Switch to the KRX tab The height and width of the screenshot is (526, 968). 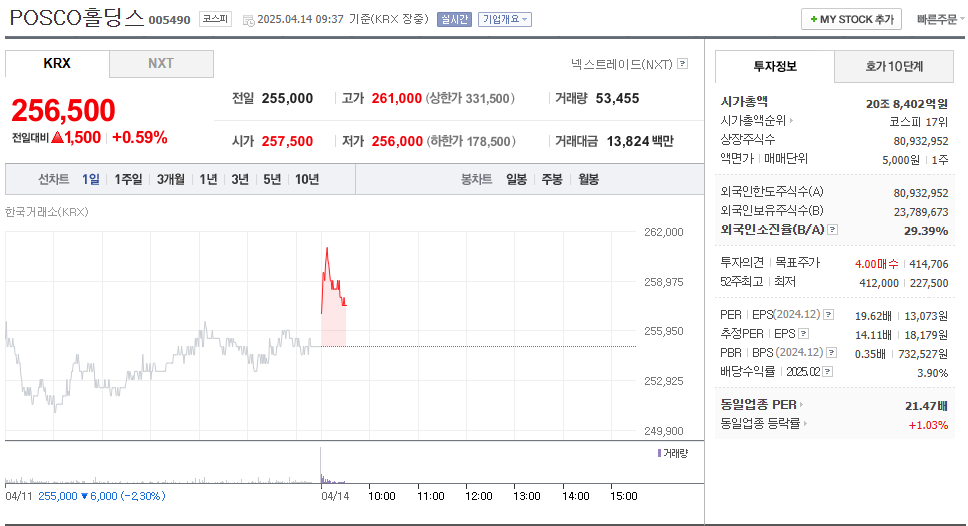tap(57, 64)
